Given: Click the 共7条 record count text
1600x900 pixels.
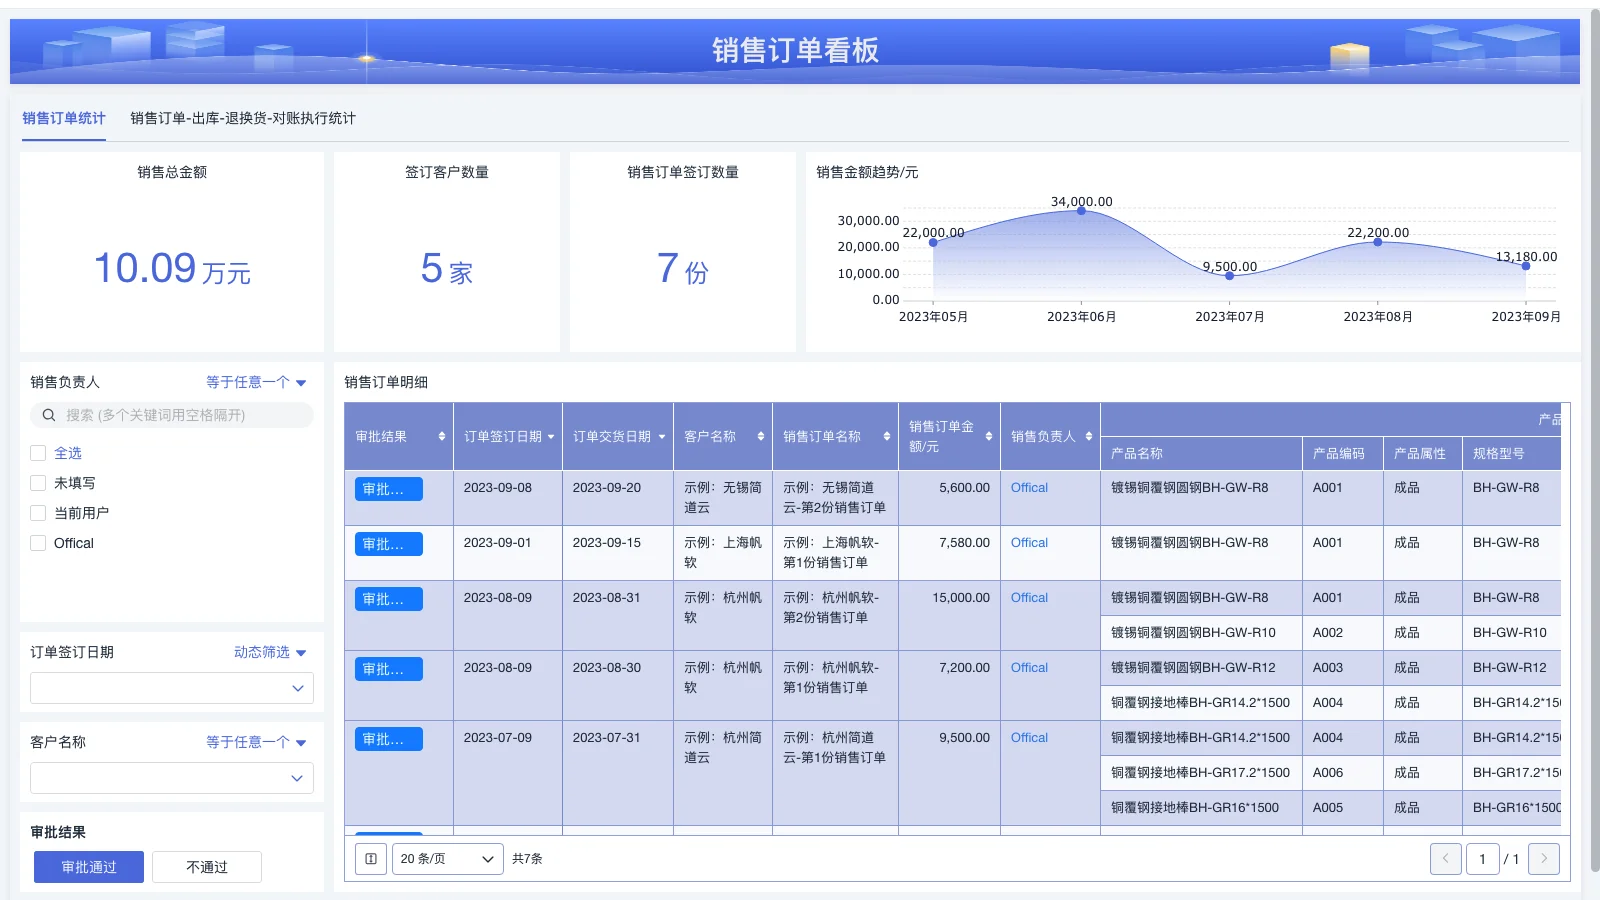Looking at the screenshot, I should (x=527, y=859).
